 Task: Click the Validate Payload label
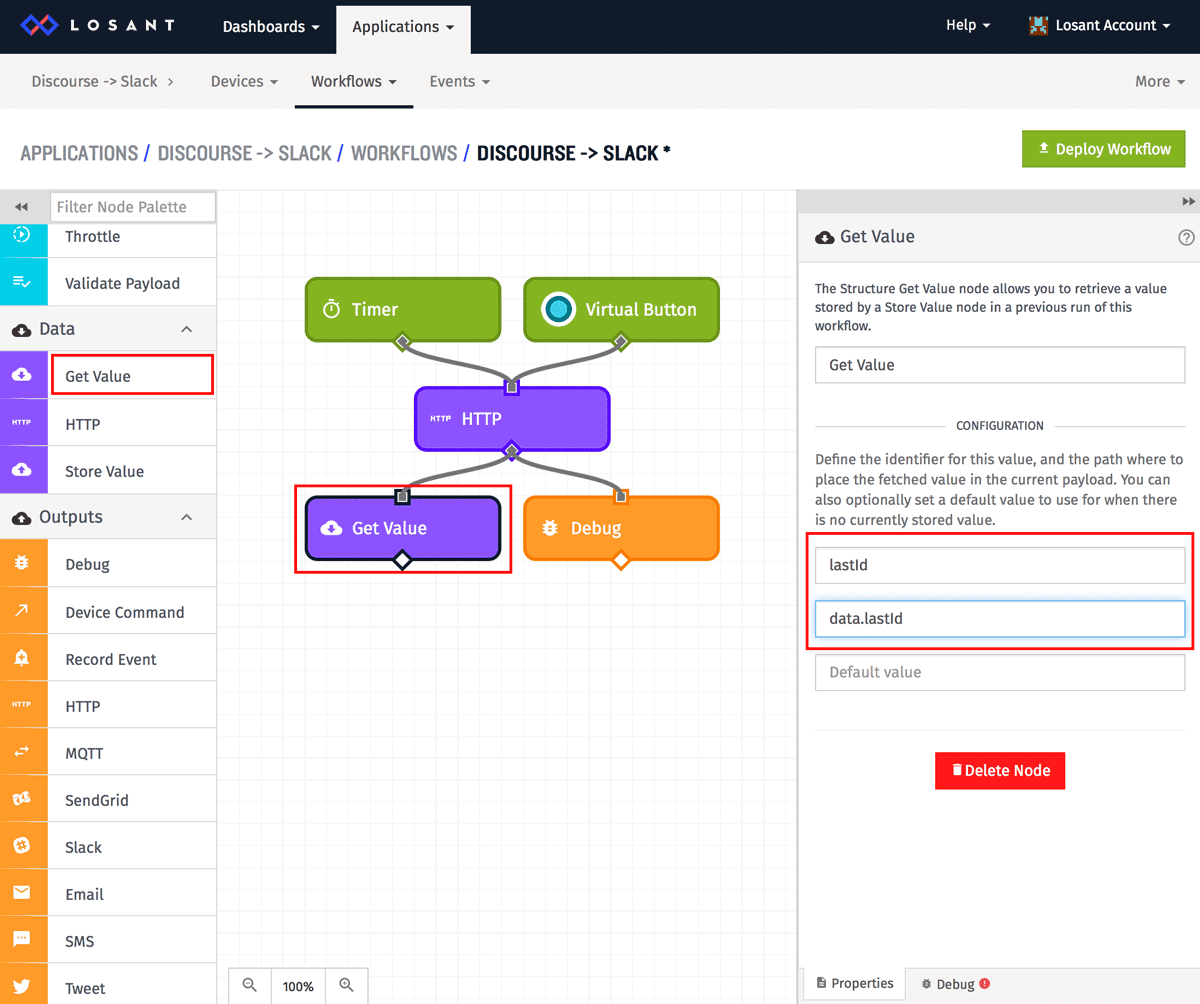point(122,283)
